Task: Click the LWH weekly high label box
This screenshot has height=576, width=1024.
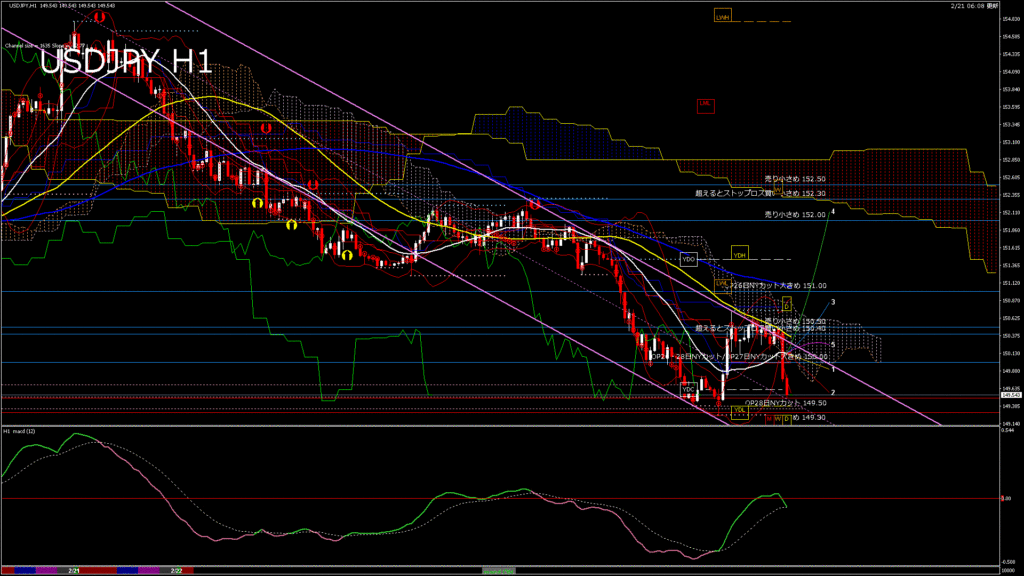Action: [722, 17]
